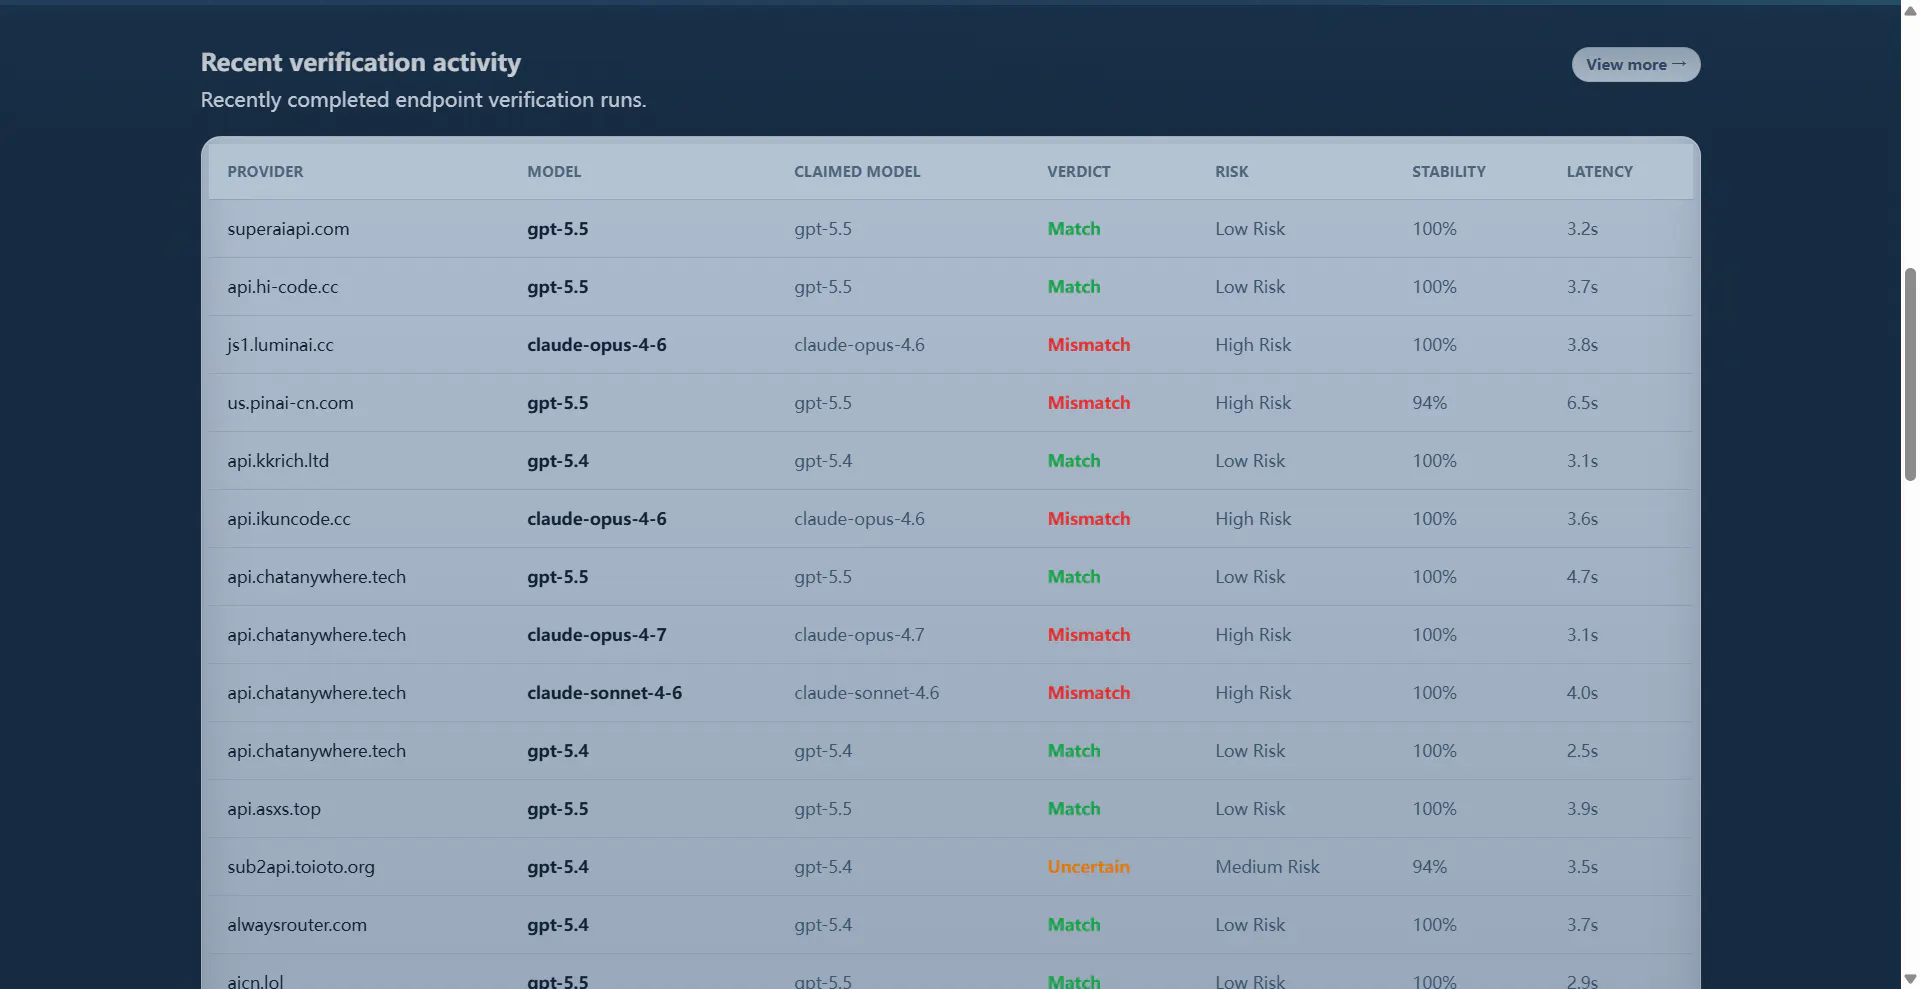Select provider js1.luminai.cc
The height and width of the screenshot is (989, 1920).
click(280, 345)
